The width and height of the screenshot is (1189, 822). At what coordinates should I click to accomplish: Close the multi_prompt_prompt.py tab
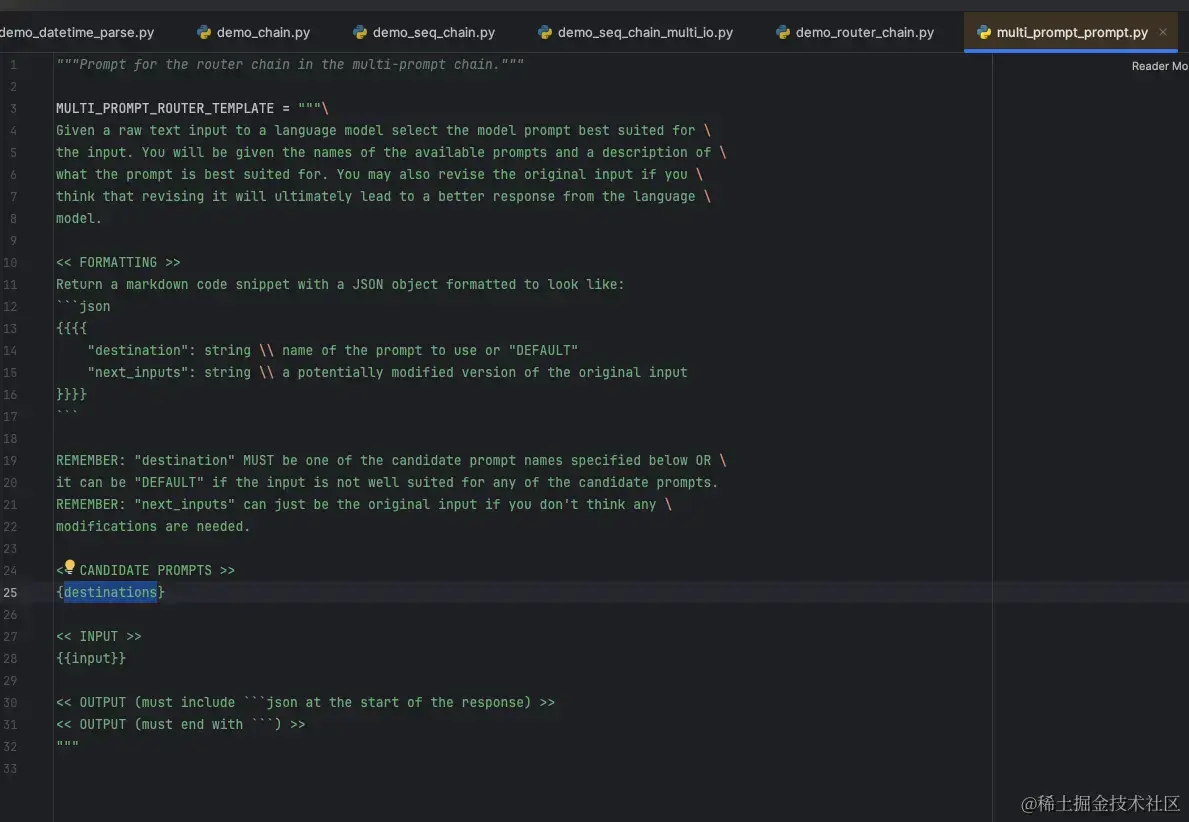click(x=1162, y=33)
